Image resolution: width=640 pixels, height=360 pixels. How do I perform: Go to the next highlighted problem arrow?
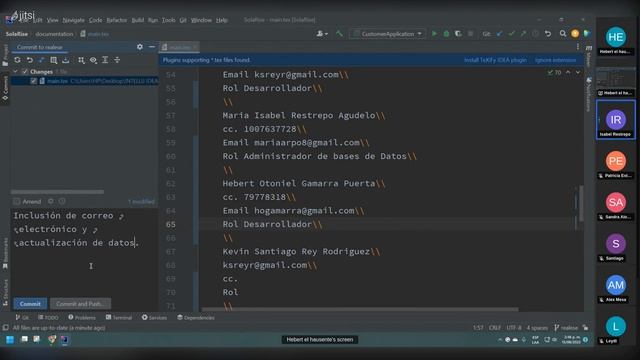point(578,72)
